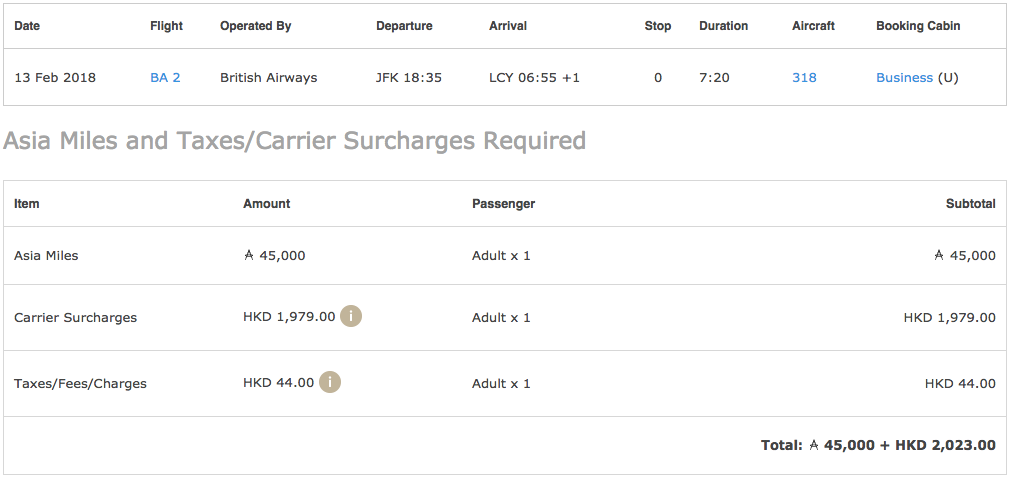The image size is (1009, 479).
Task: Click the Business booking cabin link
Action: pos(904,77)
